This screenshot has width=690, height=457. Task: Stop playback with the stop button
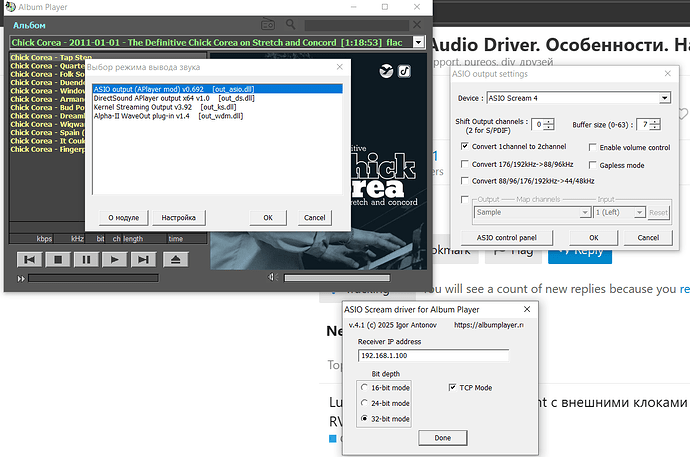[x=58, y=260]
